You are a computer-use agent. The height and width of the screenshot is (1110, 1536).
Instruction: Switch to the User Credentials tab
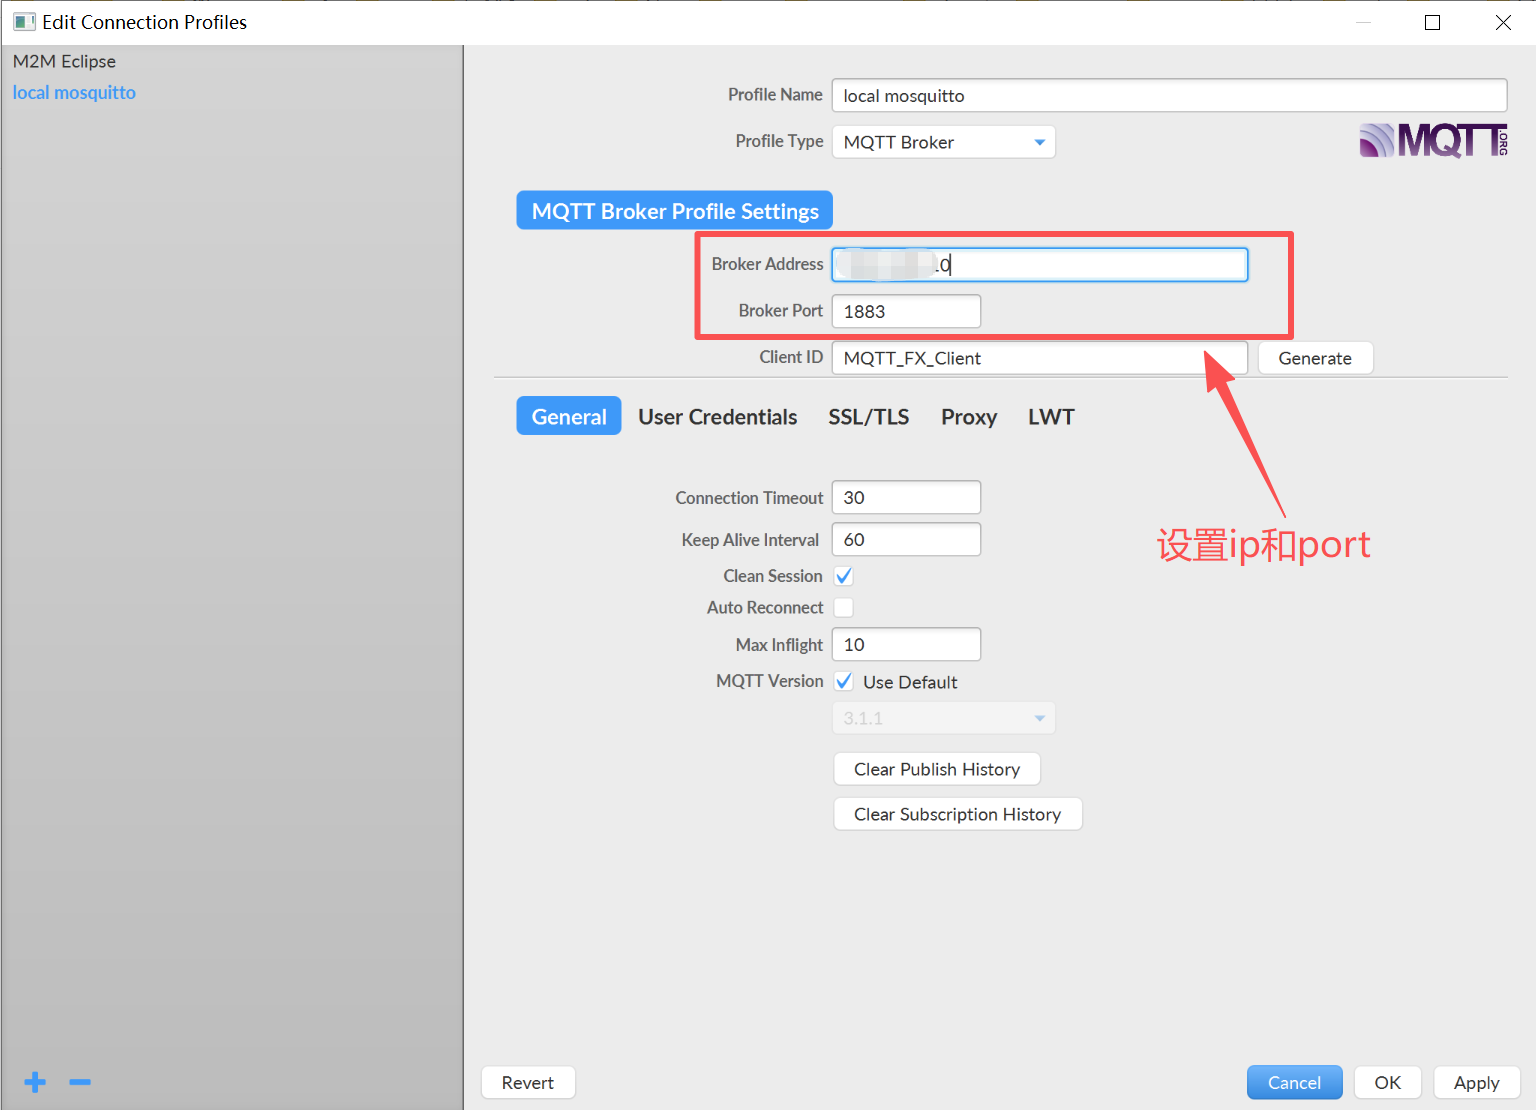point(717,417)
